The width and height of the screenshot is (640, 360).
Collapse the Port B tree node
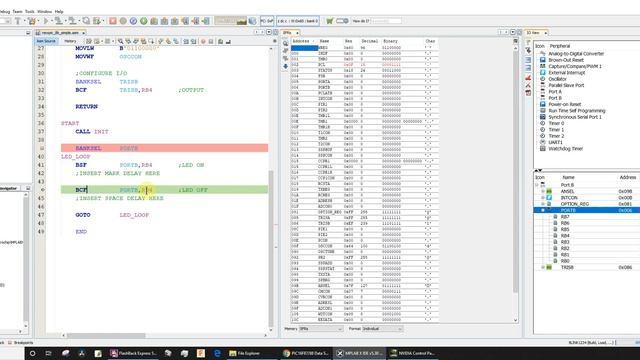click(x=537, y=185)
